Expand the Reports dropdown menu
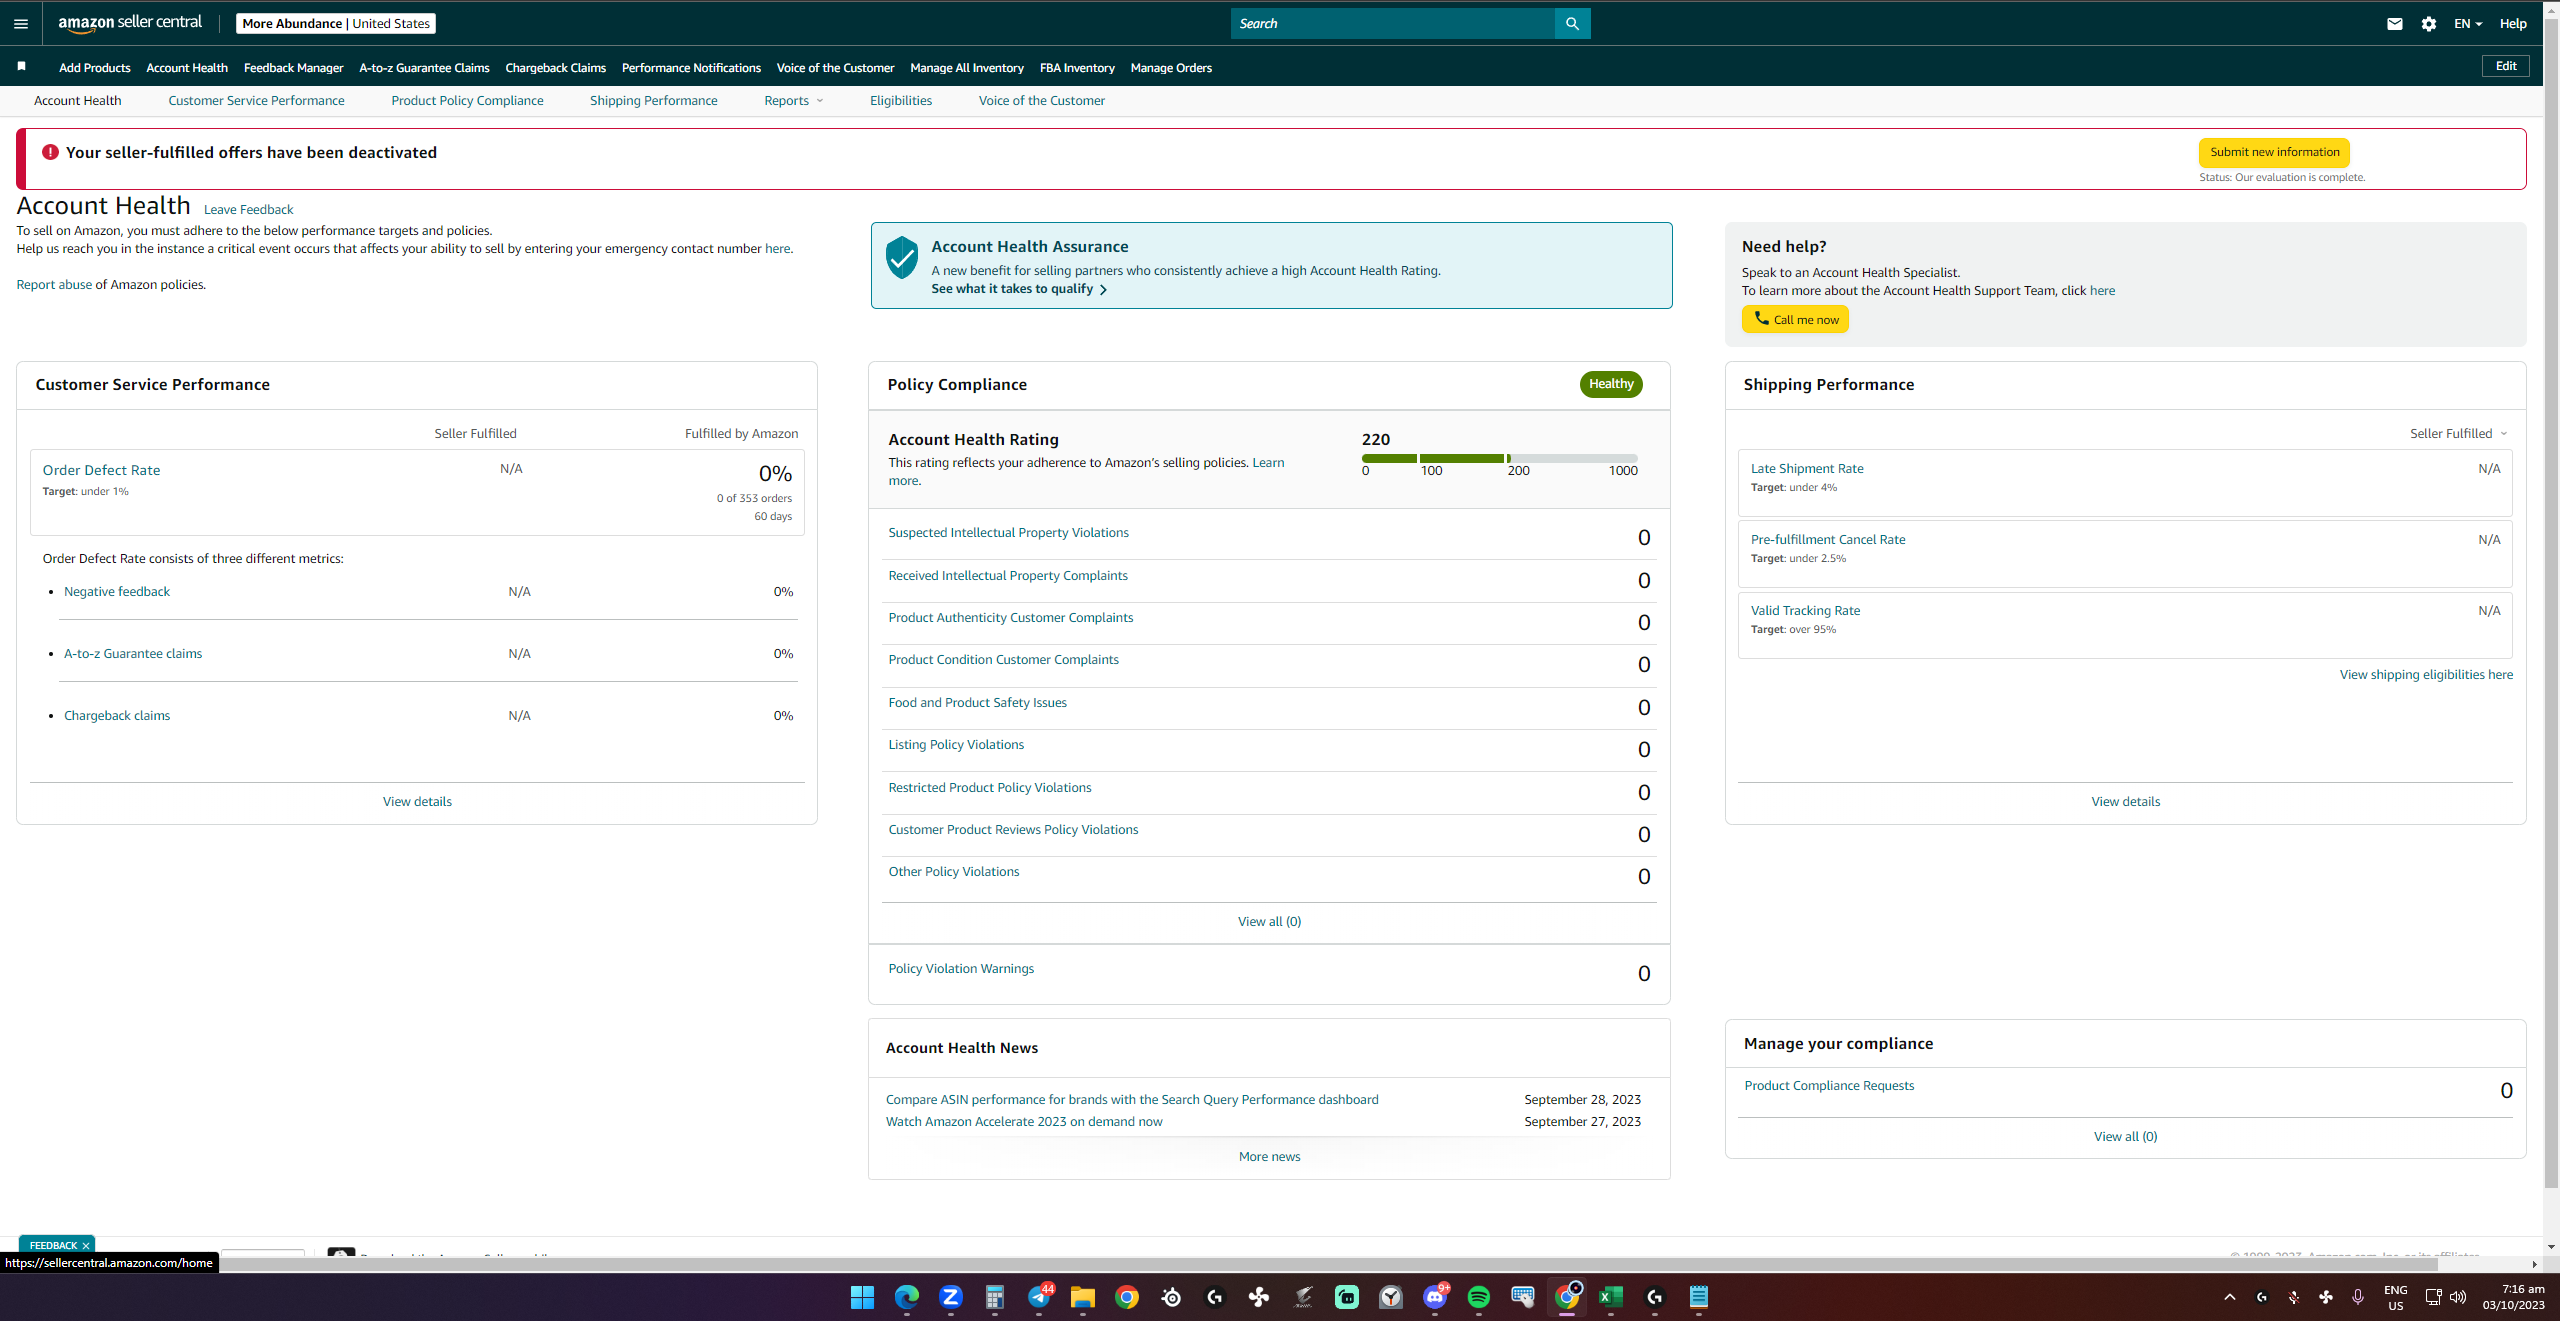The image size is (2560, 1321). [794, 100]
